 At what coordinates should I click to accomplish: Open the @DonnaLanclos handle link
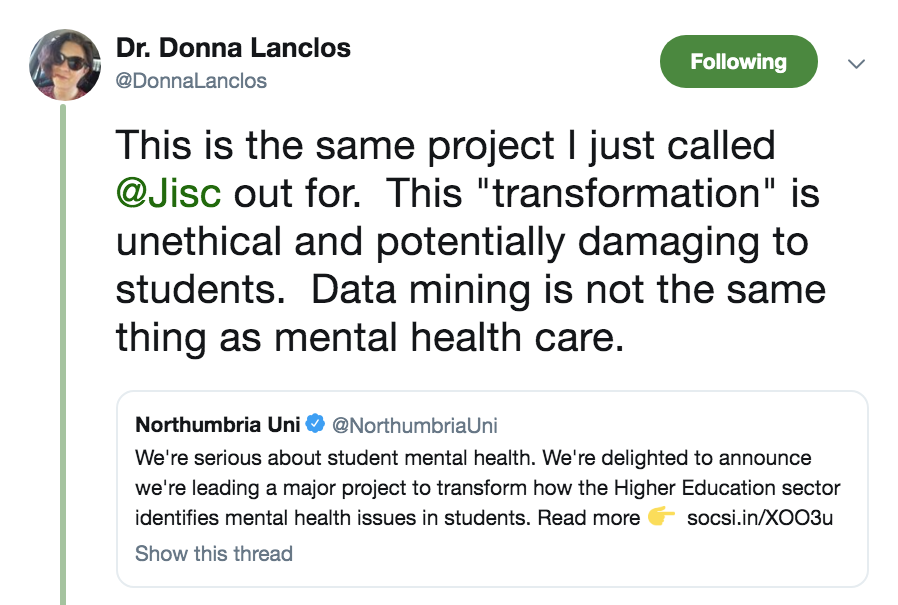(x=192, y=81)
